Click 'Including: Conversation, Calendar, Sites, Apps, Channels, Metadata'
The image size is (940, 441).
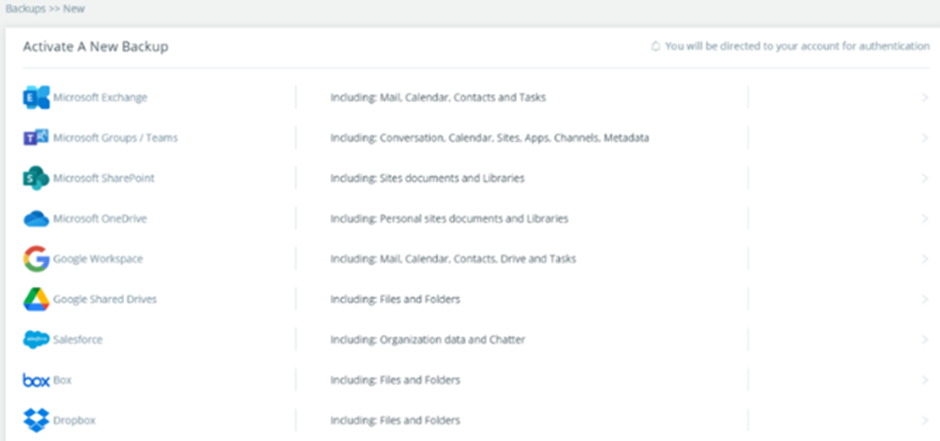pyautogui.click(x=490, y=138)
